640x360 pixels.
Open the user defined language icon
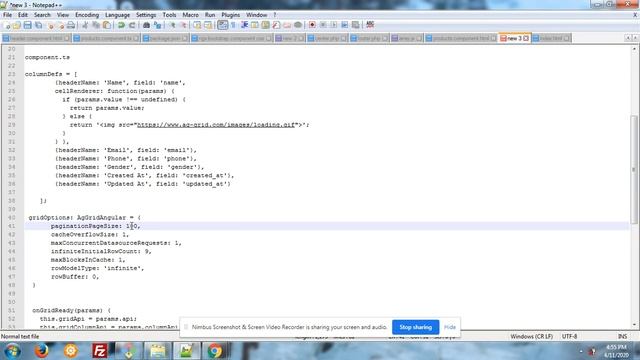click(255, 25)
